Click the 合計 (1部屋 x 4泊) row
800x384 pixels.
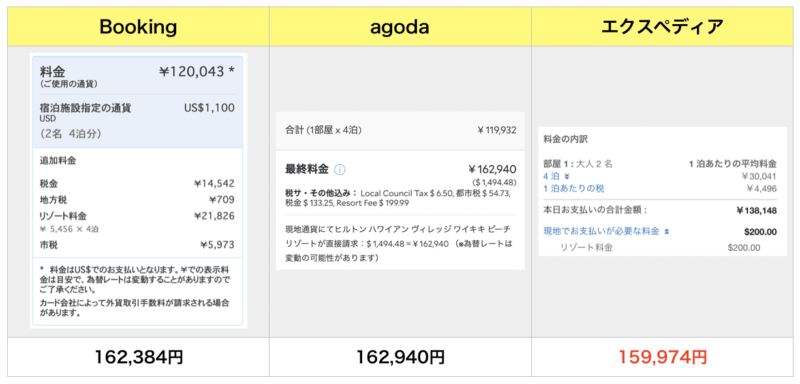(x=400, y=131)
